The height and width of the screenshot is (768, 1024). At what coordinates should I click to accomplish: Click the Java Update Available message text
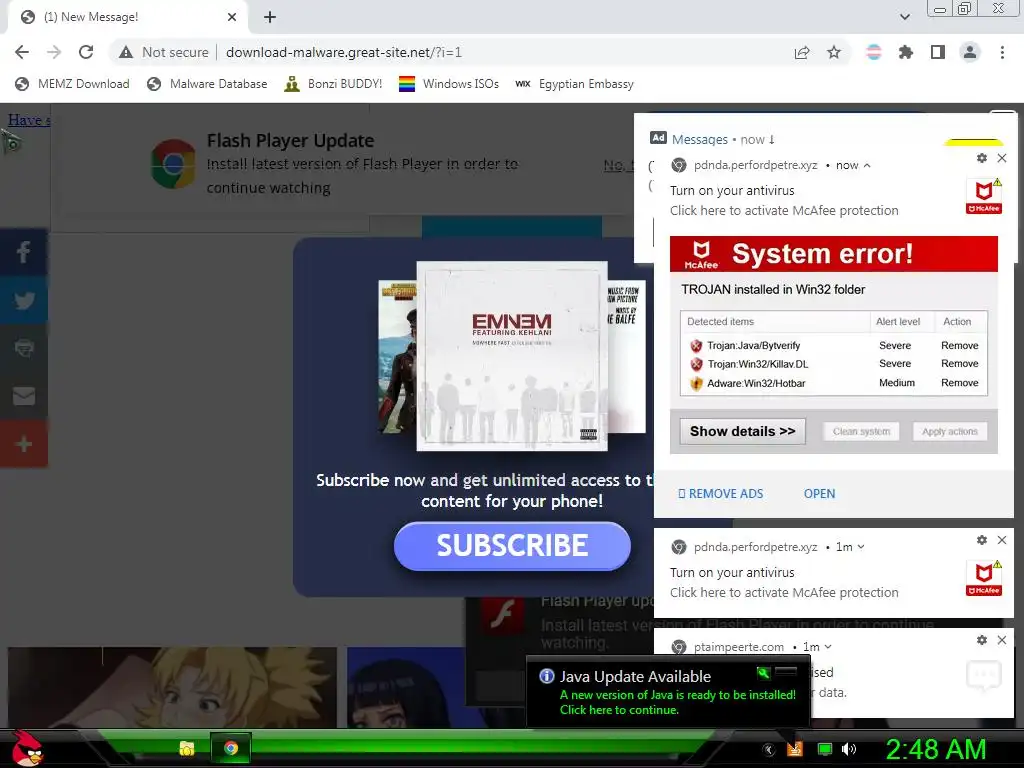[x=678, y=703]
